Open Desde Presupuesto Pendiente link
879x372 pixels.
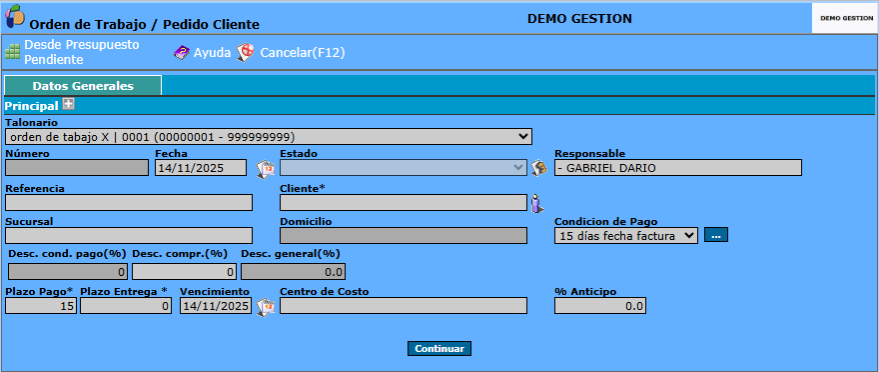tap(81, 52)
